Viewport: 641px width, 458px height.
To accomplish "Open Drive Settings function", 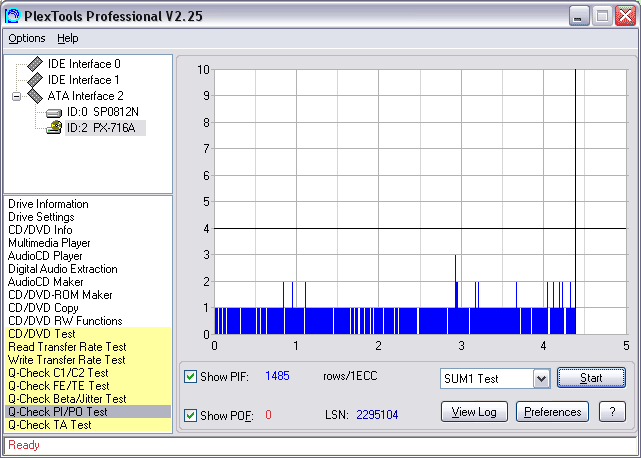I will pos(41,217).
